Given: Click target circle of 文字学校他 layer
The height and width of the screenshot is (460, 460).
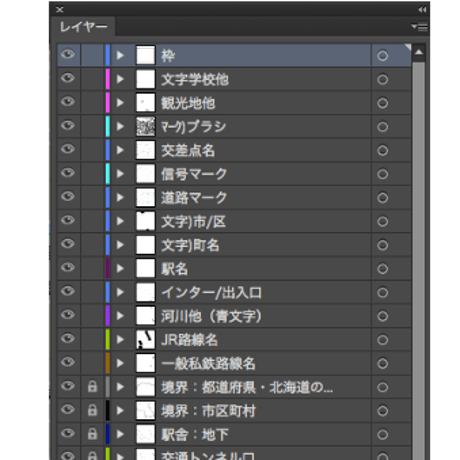Looking at the screenshot, I should tap(382, 79).
